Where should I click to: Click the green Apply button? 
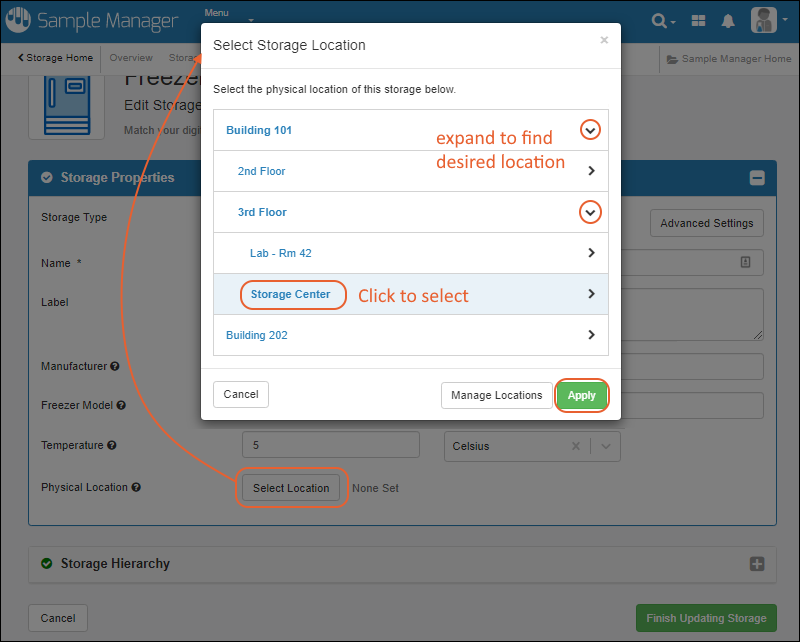581,395
